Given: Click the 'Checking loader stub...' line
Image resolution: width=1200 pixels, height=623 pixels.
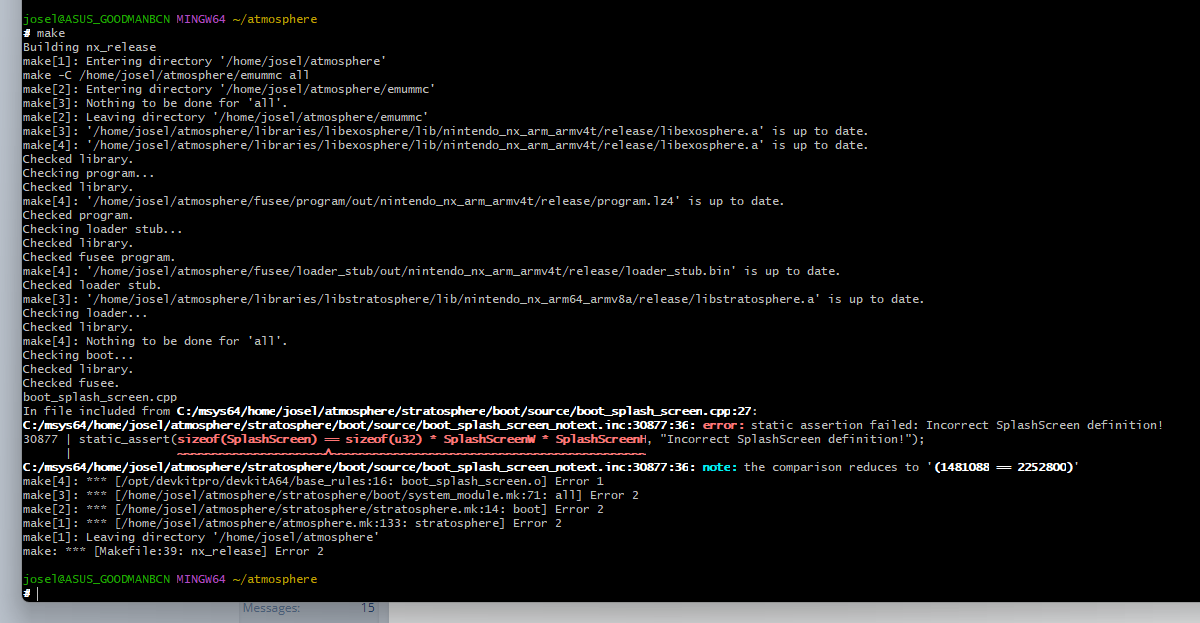Looking at the screenshot, I should pos(103,229).
